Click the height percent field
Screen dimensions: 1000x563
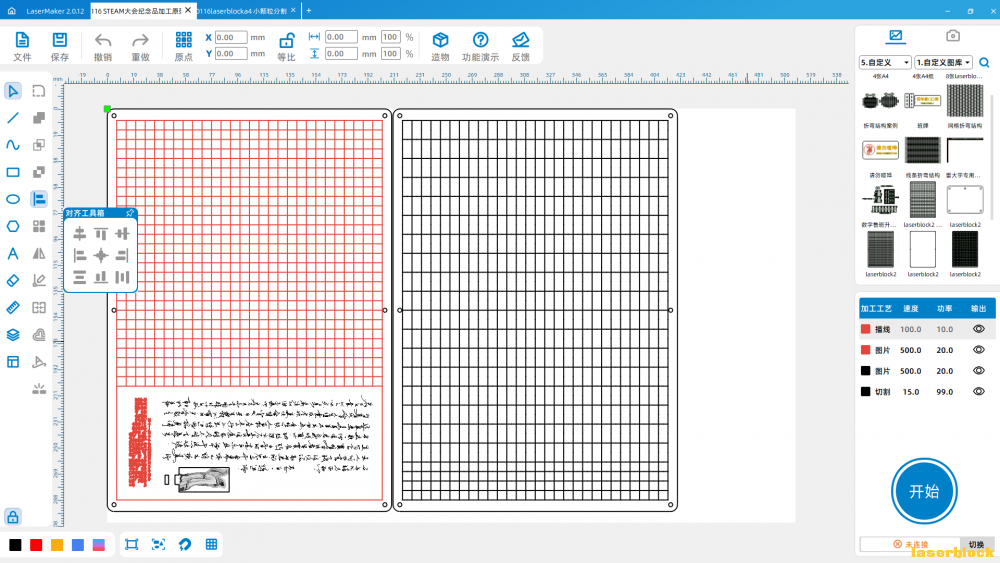click(390, 54)
